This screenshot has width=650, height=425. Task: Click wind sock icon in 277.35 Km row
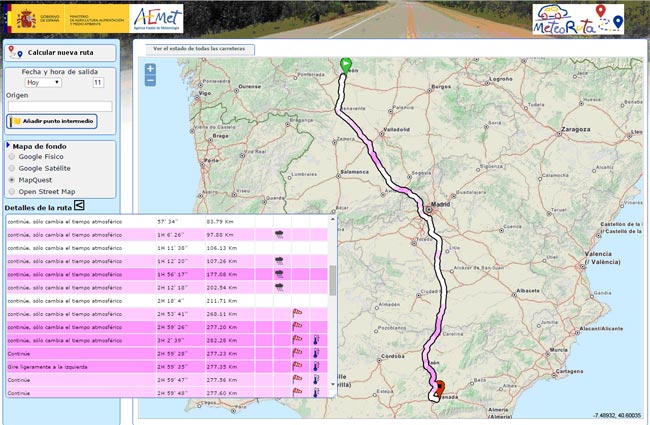click(297, 367)
